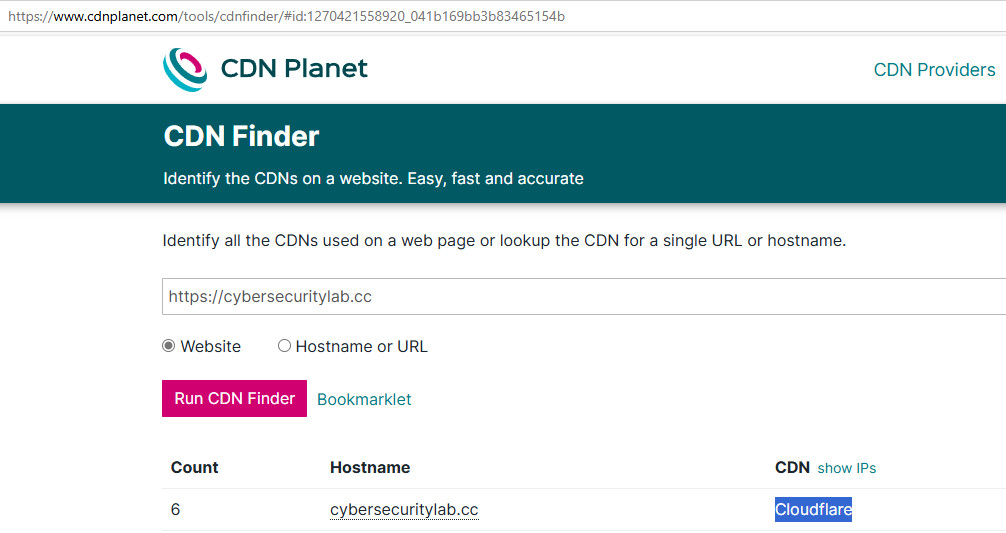Click the CDN Finder page heading
Screen dimensions: 1006x533
coord(241,136)
